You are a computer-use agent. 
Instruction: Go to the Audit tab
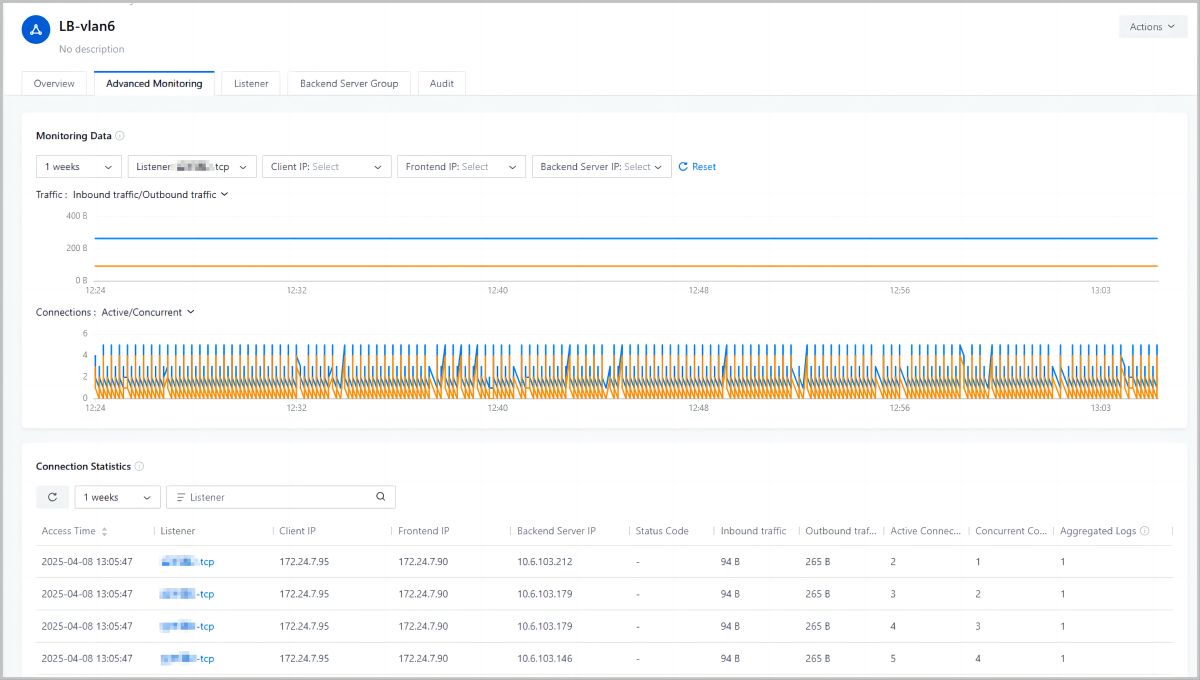tap(441, 84)
